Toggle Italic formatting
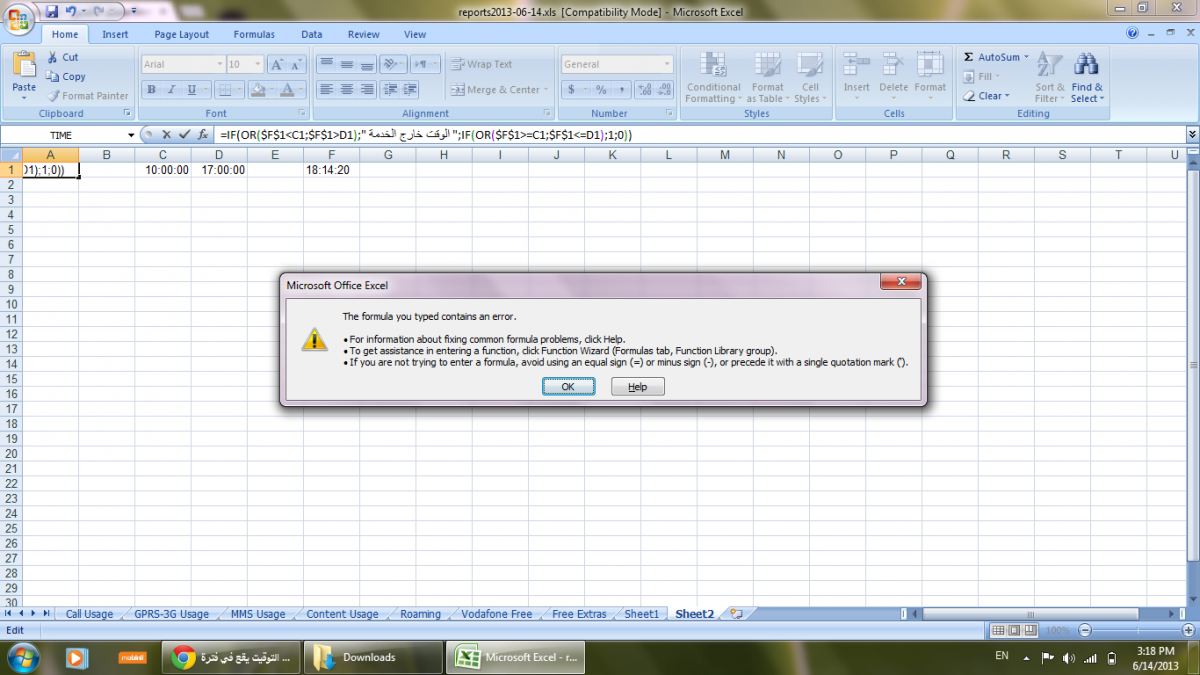 [172, 90]
